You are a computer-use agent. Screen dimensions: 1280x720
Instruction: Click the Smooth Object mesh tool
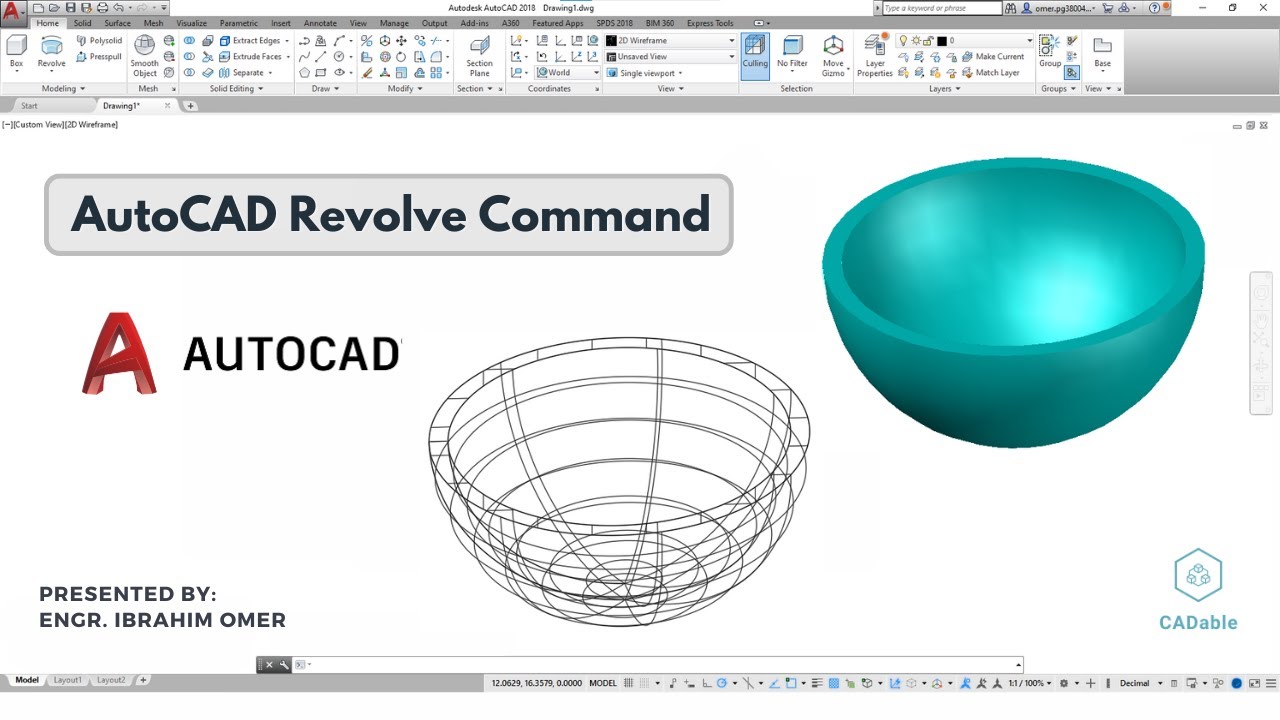[145, 56]
